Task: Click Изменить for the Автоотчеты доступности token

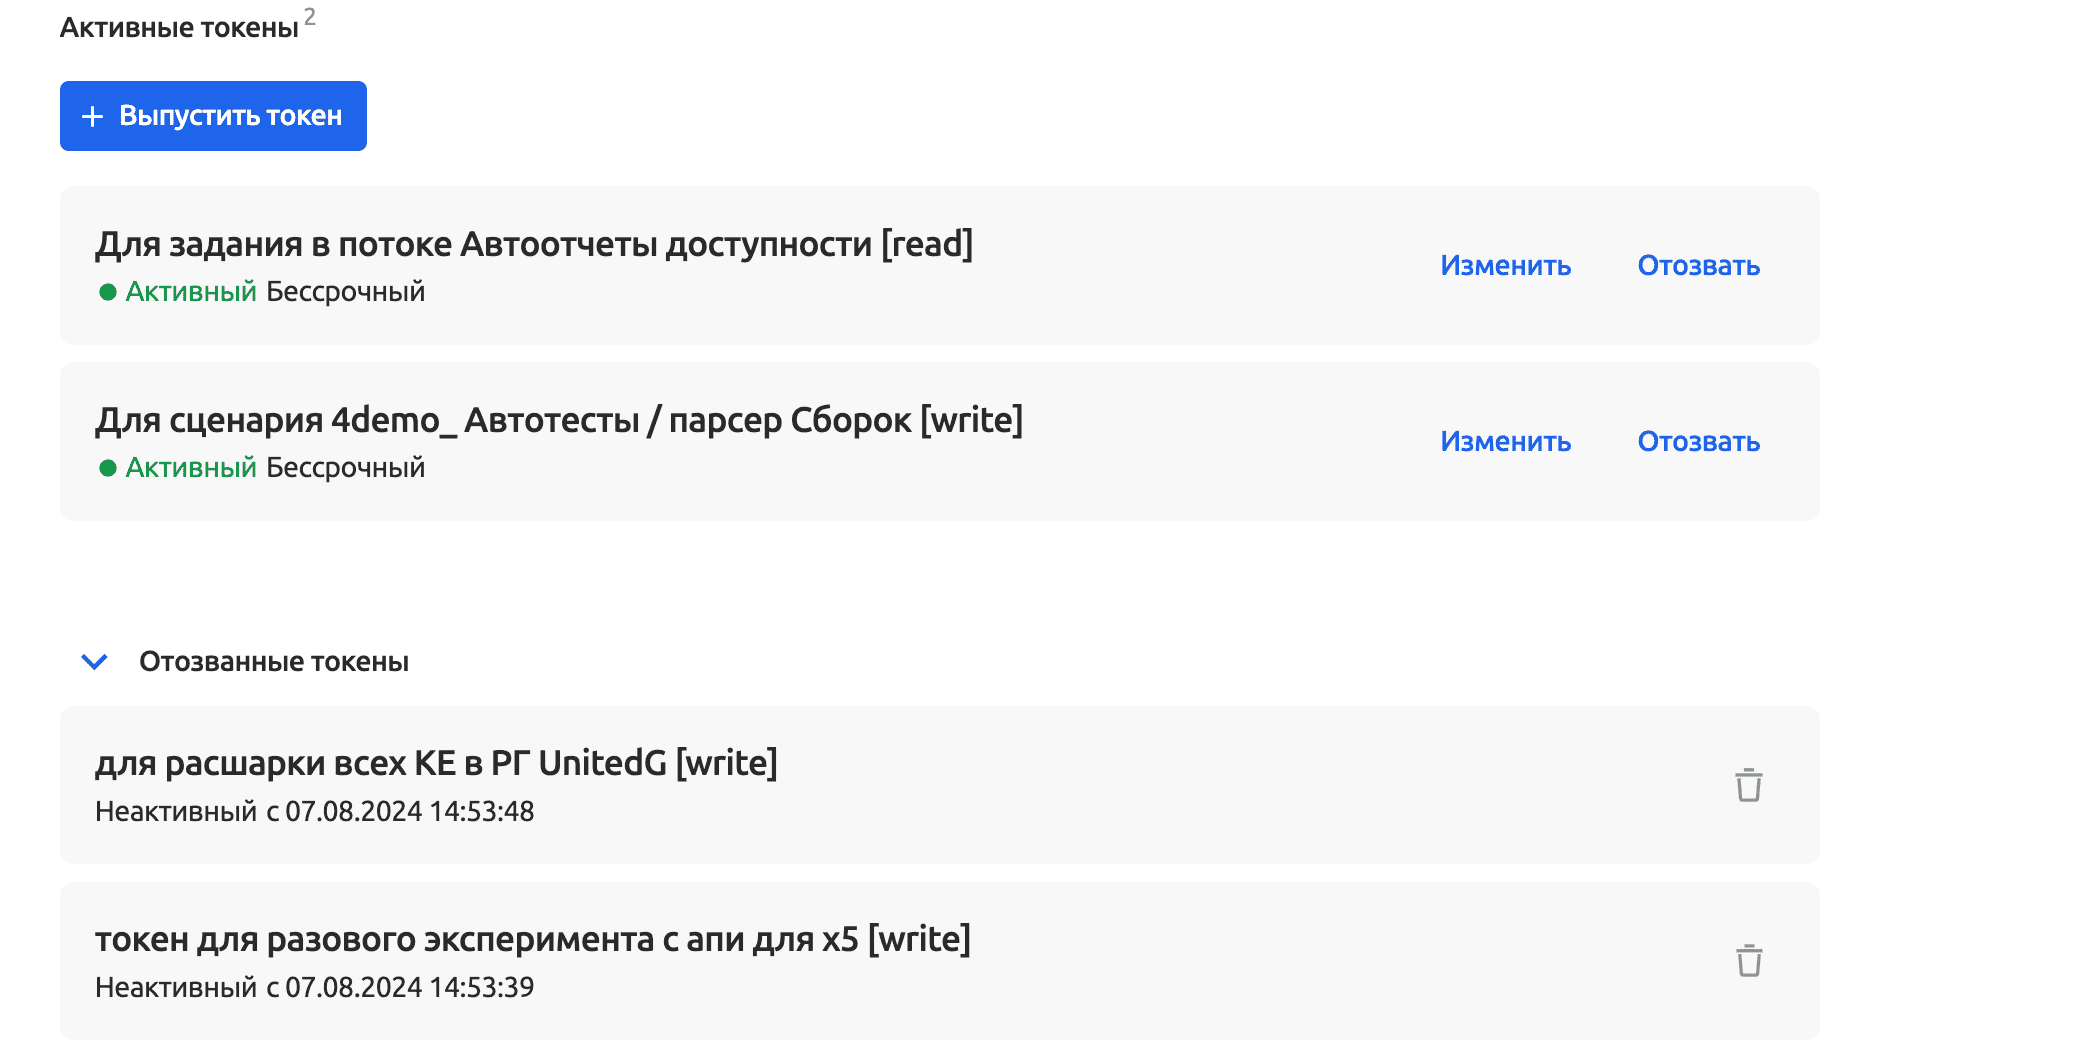Action: [1505, 266]
